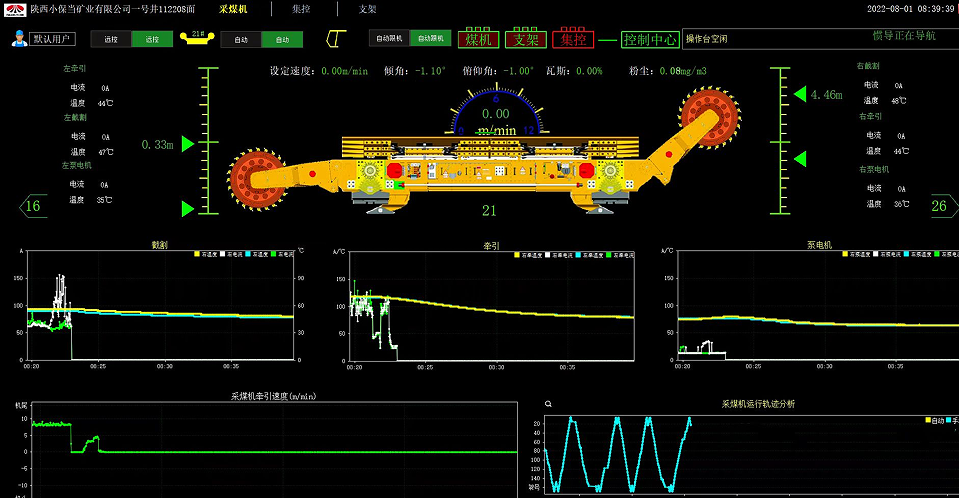Click the 采煤机牵引速度(m/min) chart title
The height and width of the screenshot is (498, 959).
click(273, 396)
